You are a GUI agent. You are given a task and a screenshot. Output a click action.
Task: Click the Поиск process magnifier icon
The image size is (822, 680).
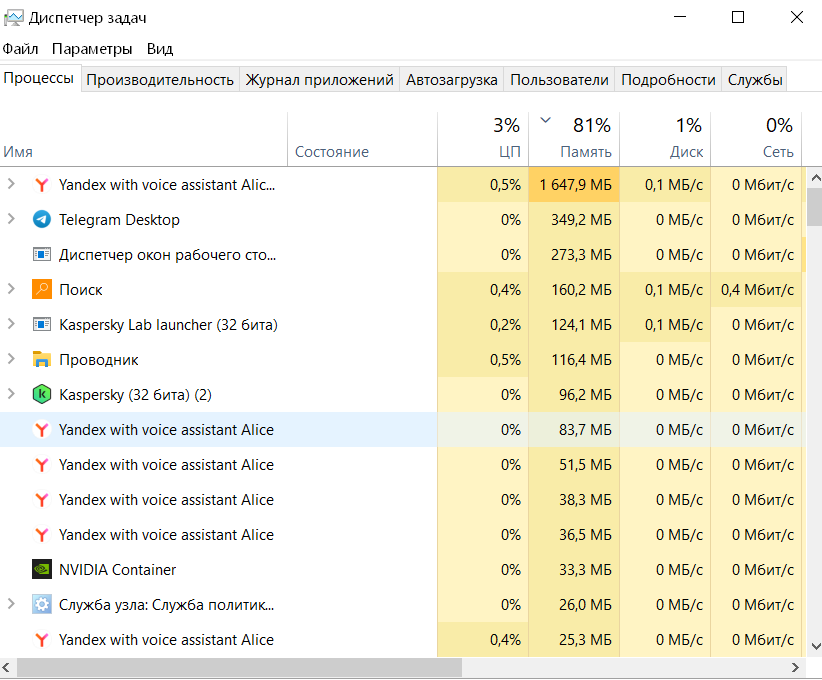[42, 290]
